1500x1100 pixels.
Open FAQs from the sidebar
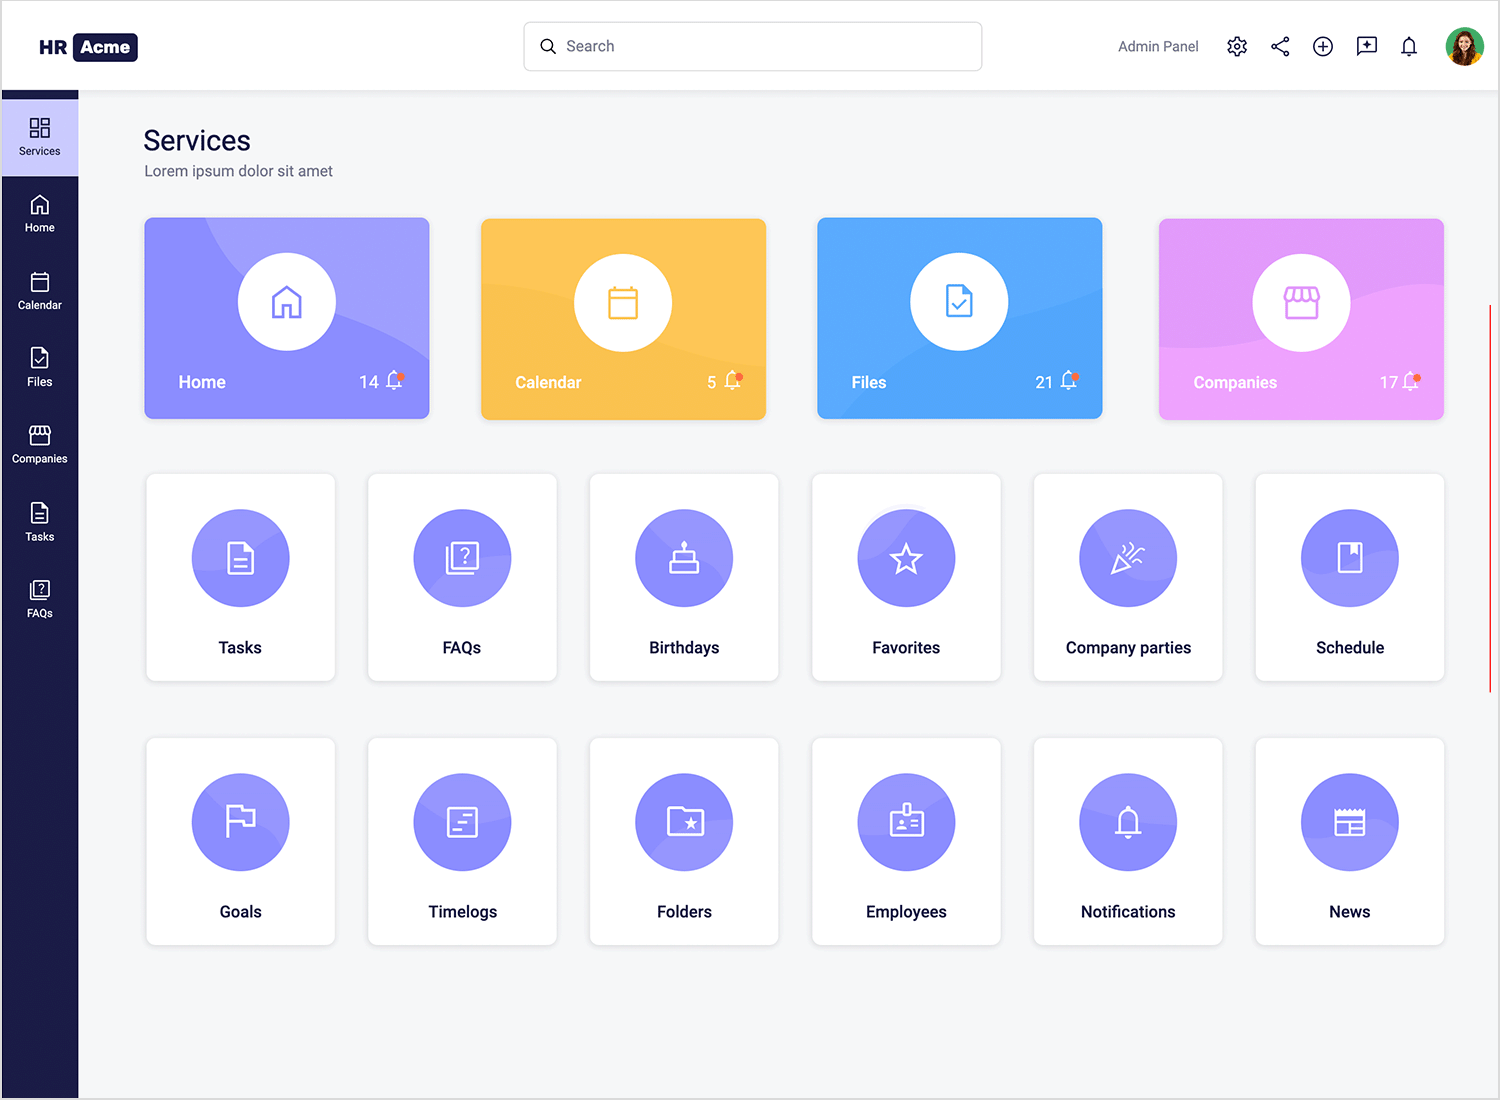tap(40, 600)
